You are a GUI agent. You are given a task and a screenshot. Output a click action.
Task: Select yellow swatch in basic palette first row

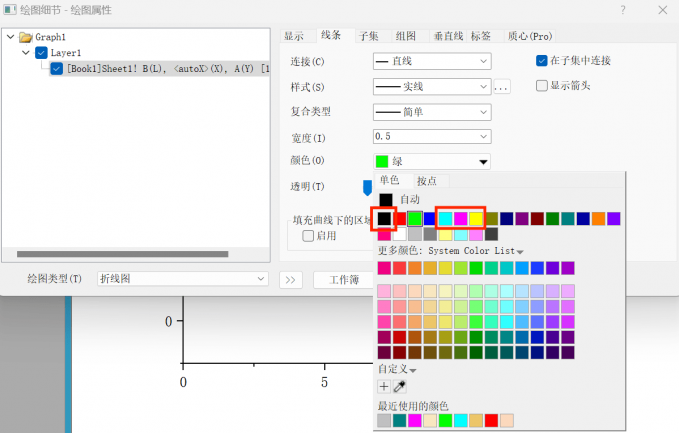[476, 219]
